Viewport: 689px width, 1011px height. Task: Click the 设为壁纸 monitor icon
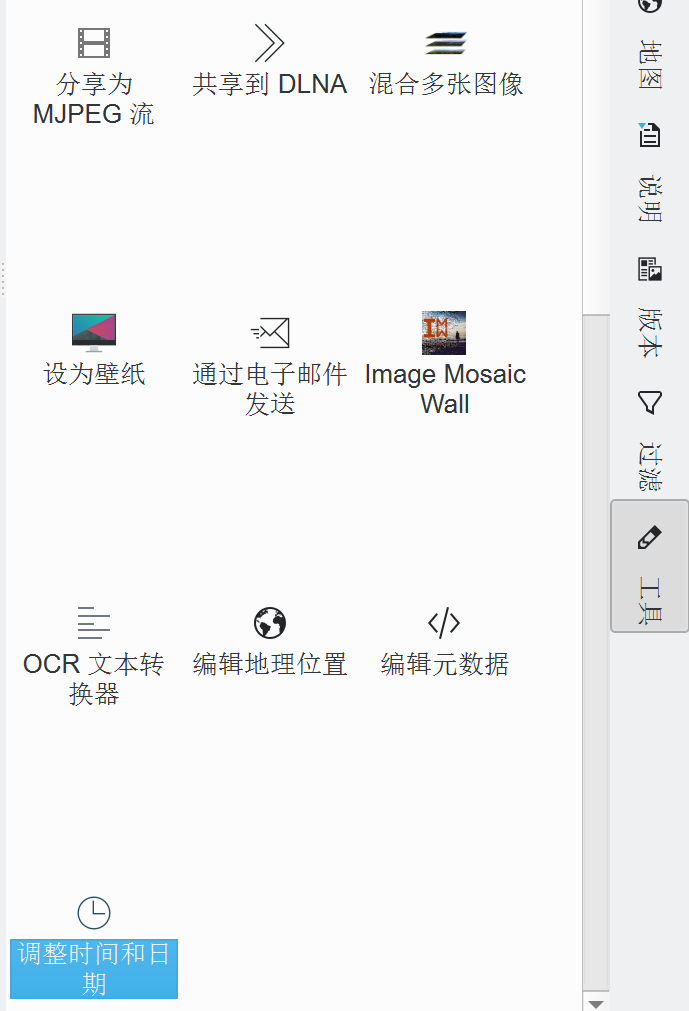click(x=94, y=332)
